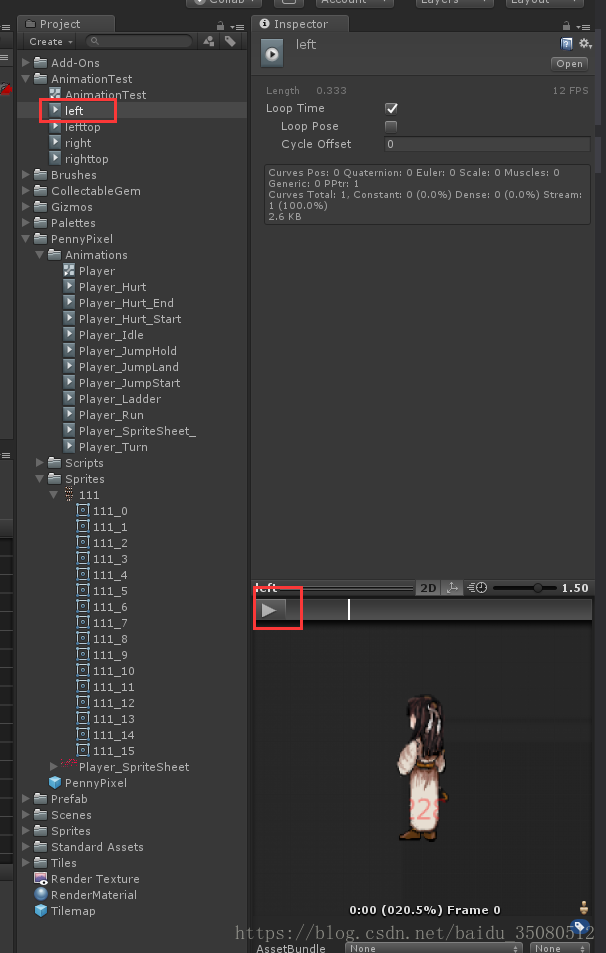Click the Search by Label icon
This screenshot has width=606, height=953.
pyautogui.click(x=230, y=41)
